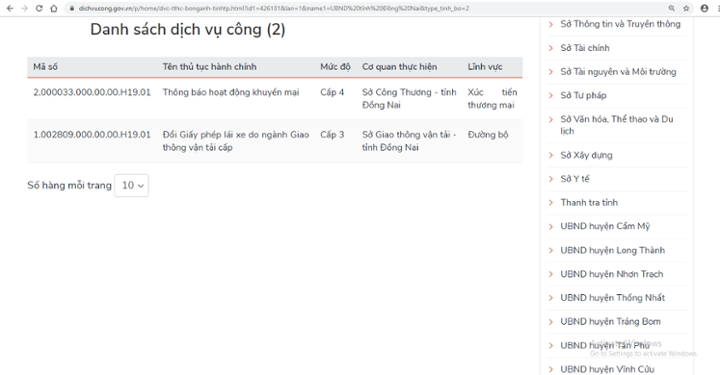Bookmark this page with the star icon
This screenshot has height=375, width=720.
pos(686,8)
